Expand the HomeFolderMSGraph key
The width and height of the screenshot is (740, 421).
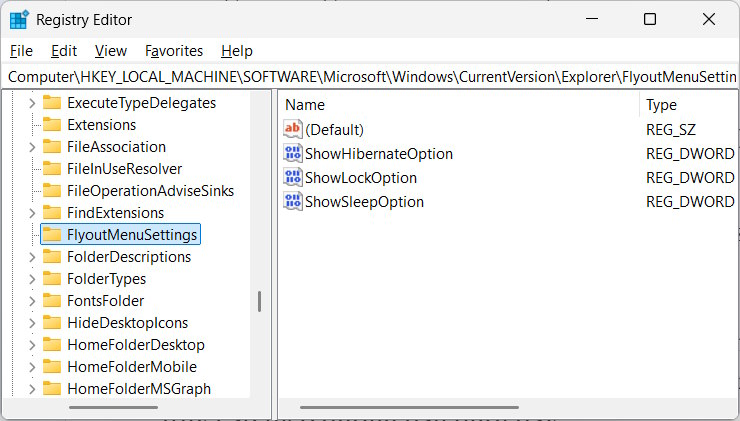click(32, 389)
